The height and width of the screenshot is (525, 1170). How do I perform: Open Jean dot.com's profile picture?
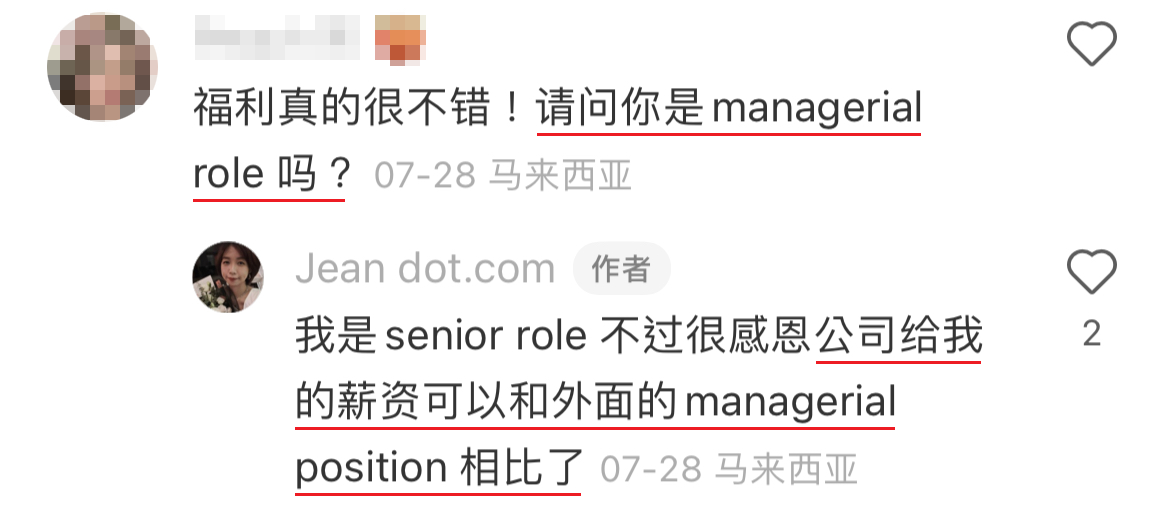[x=228, y=276]
